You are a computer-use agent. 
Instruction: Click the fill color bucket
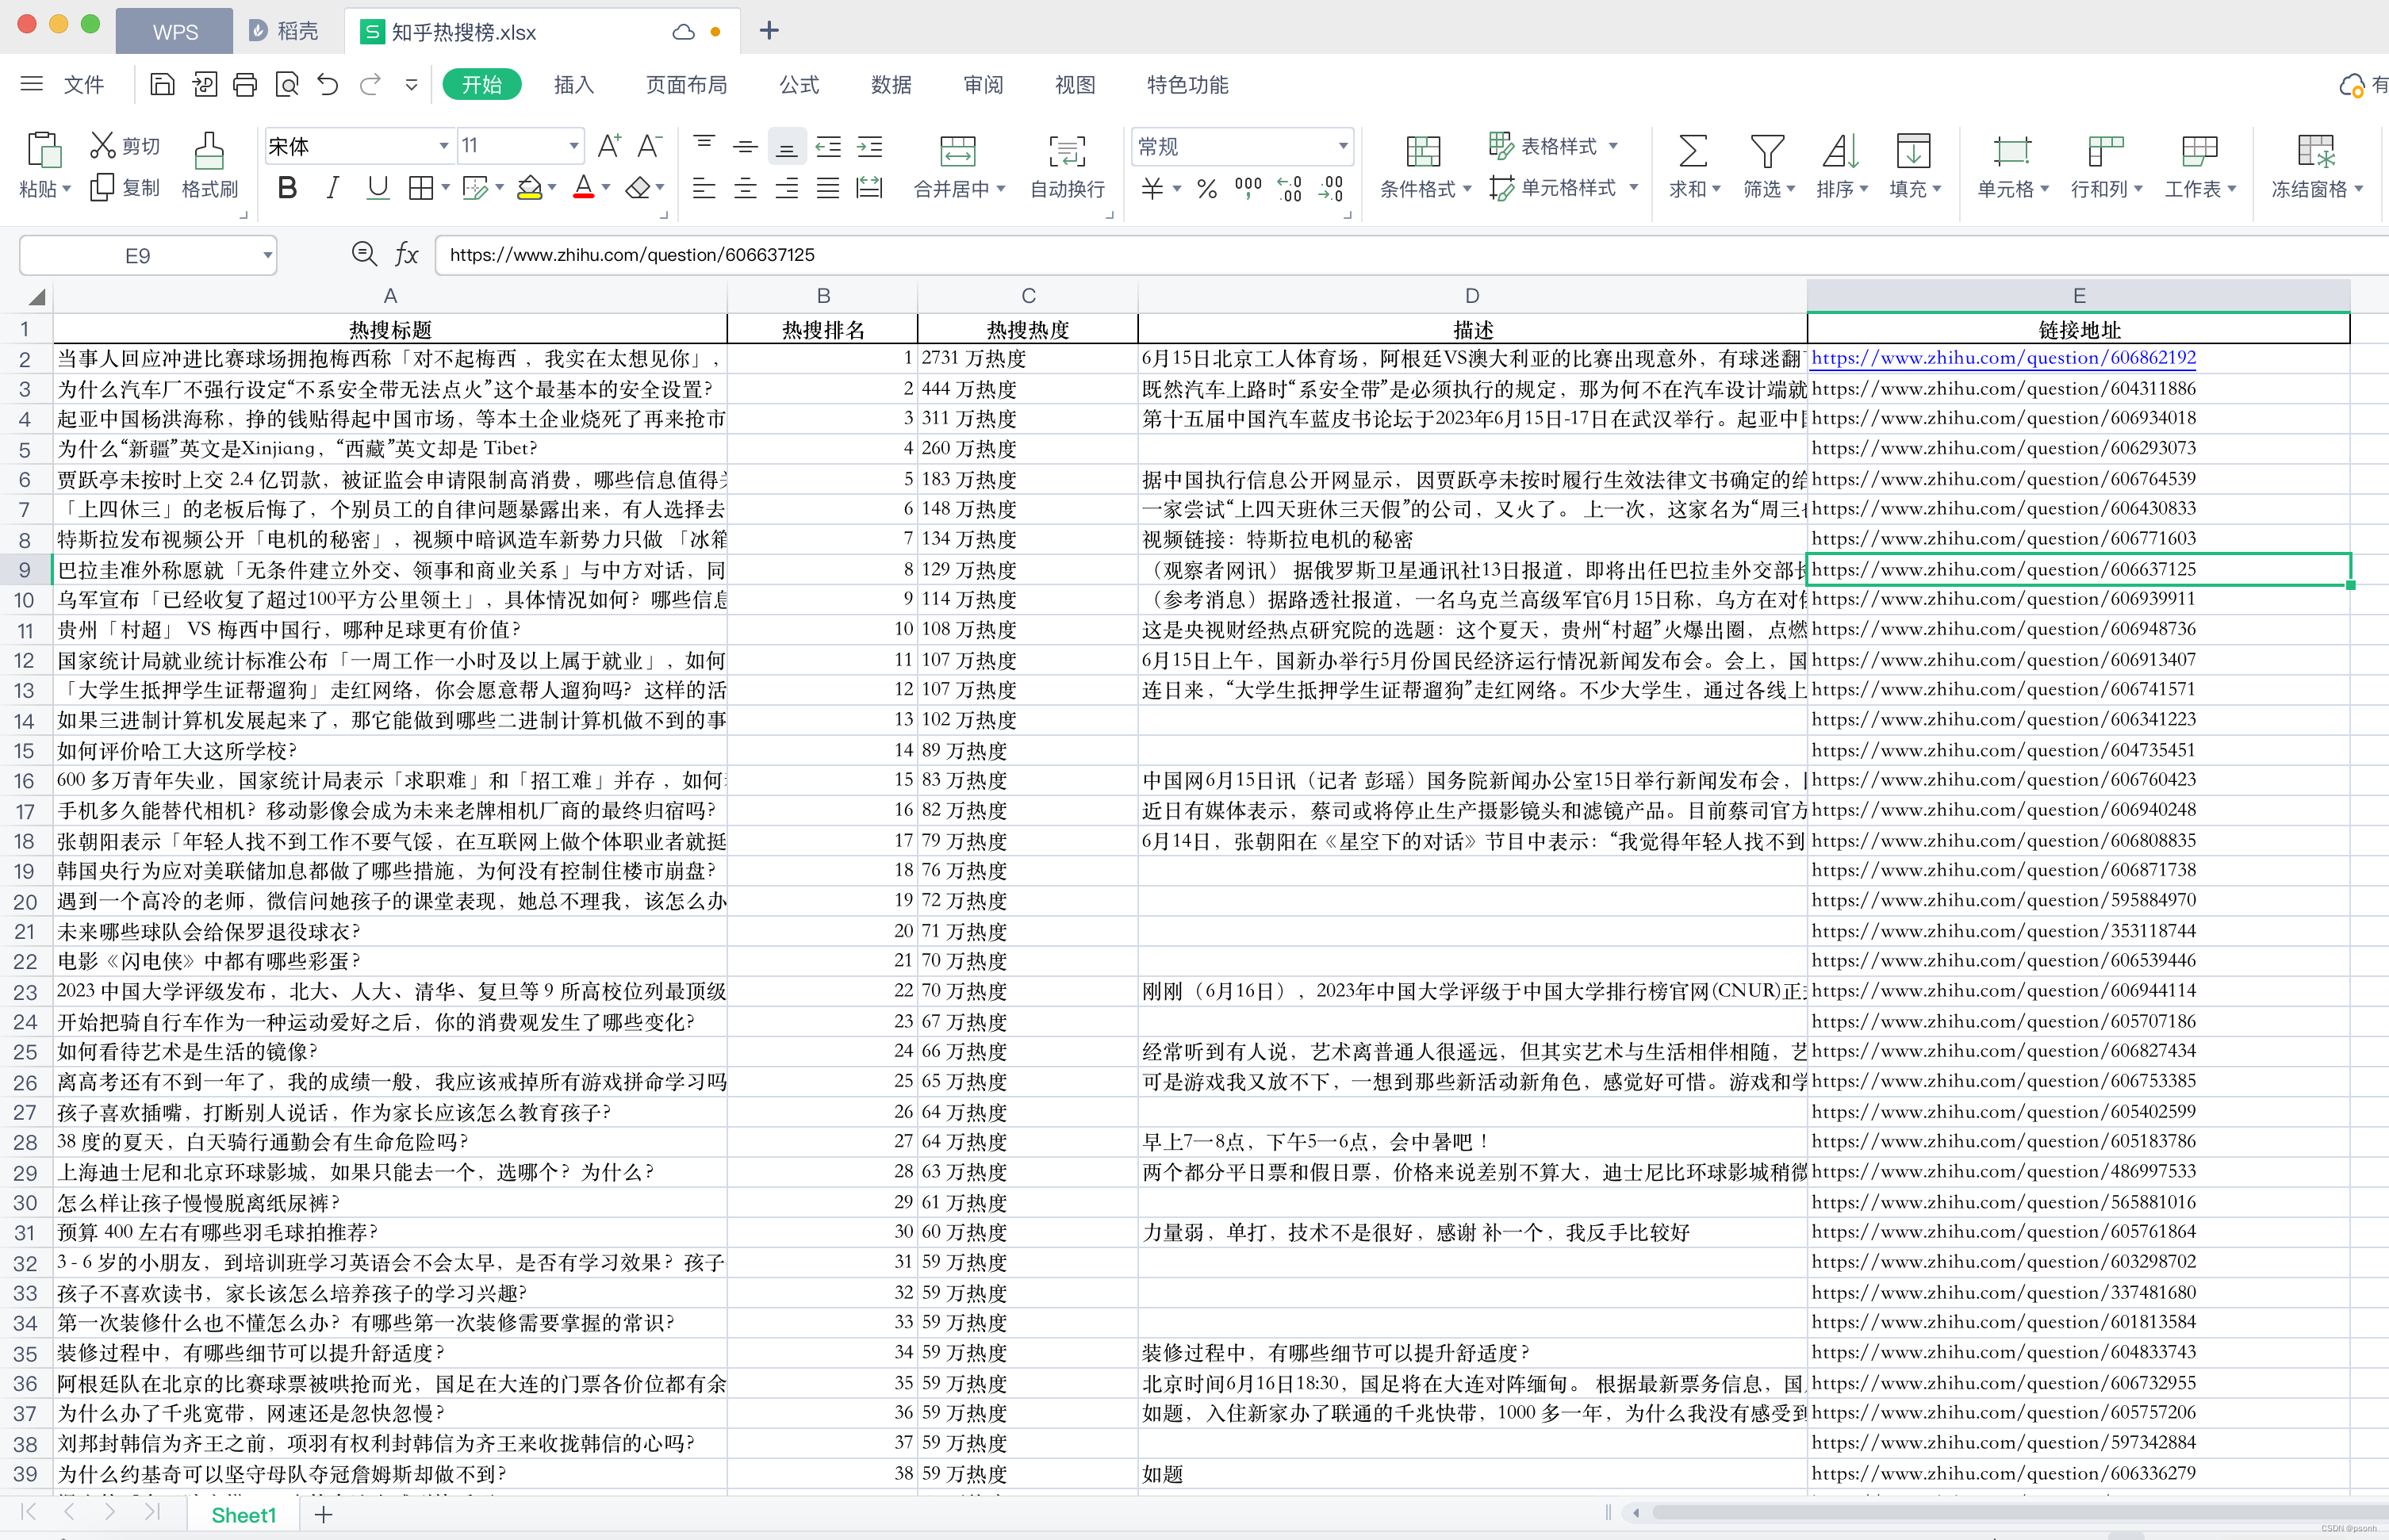(529, 188)
